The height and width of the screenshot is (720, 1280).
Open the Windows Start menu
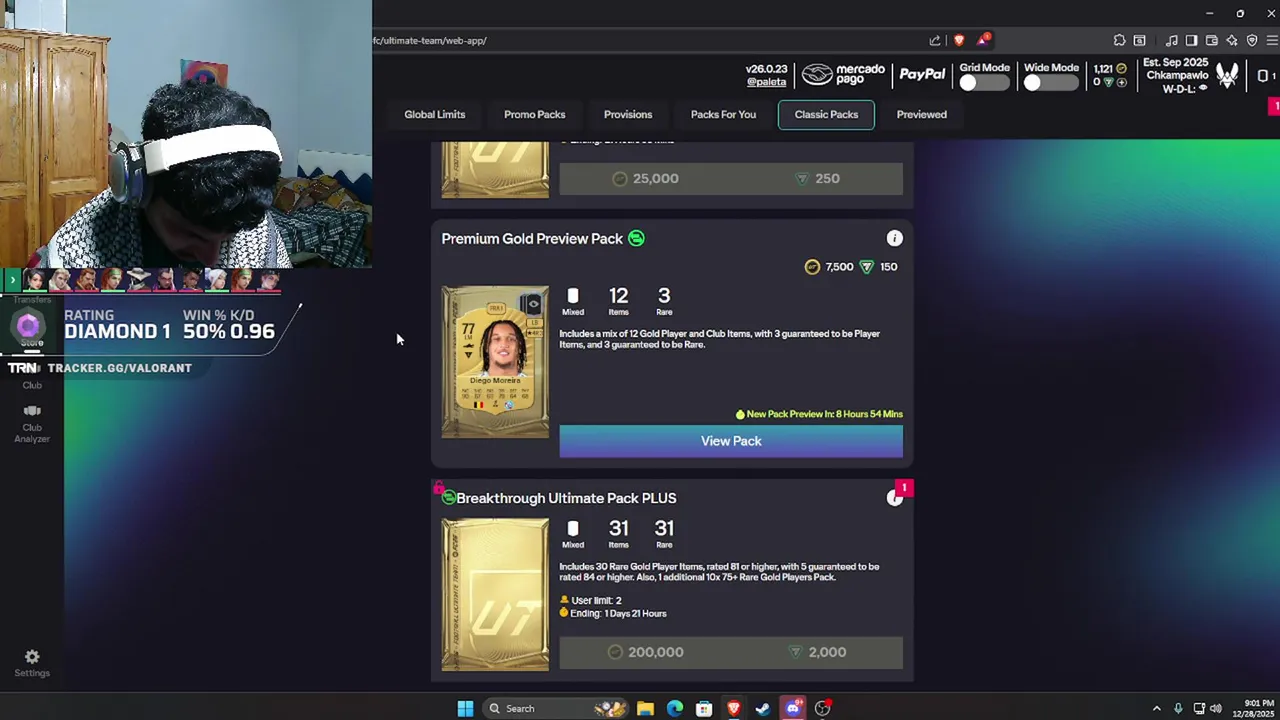(x=465, y=708)
